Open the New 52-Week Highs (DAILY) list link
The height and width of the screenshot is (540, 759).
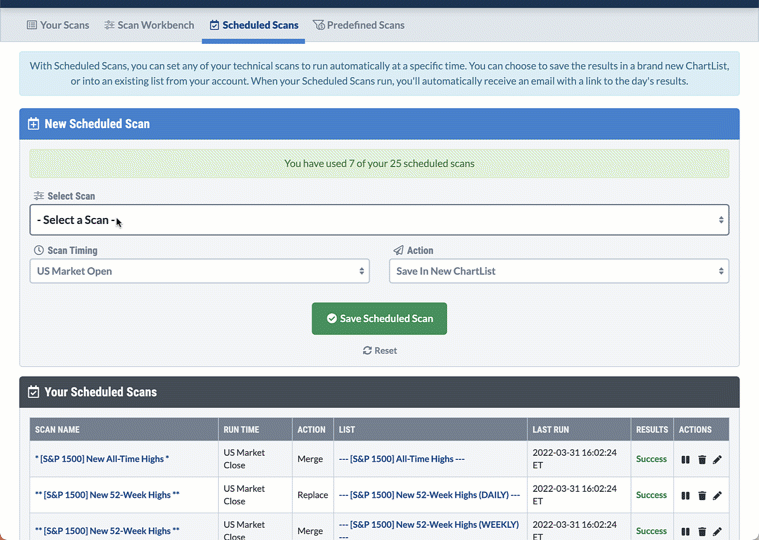pyautogui.click(x=429, y=495)
